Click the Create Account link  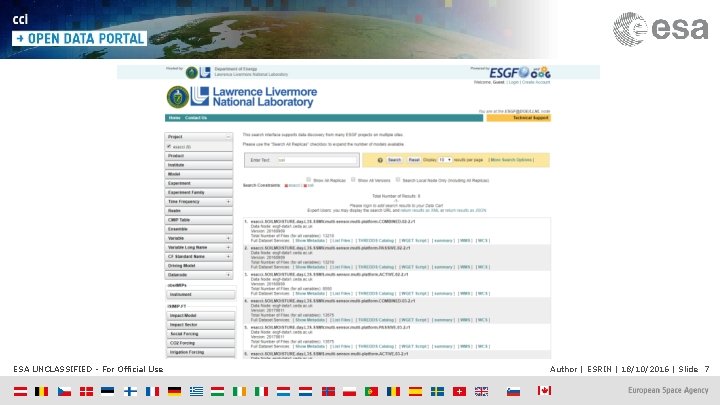[x=536, y=82]
